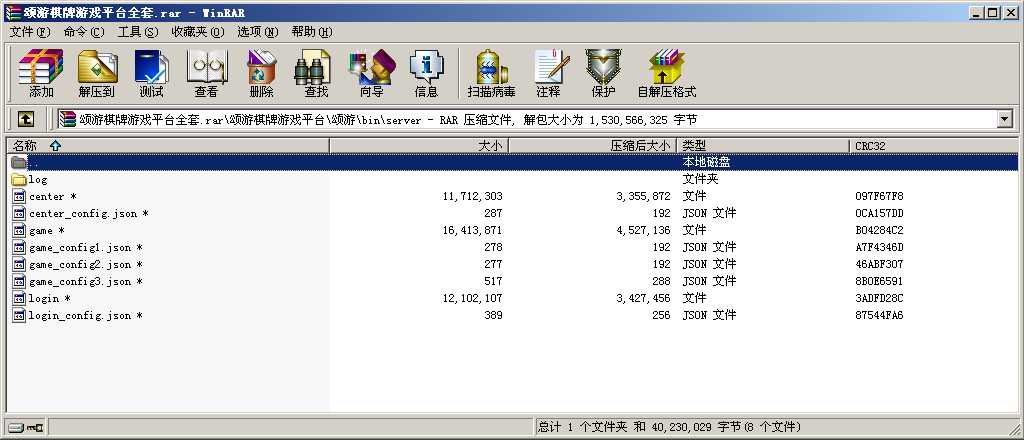Click packed size 4,527,136
1024x440 pixels.
coord(643,230)
